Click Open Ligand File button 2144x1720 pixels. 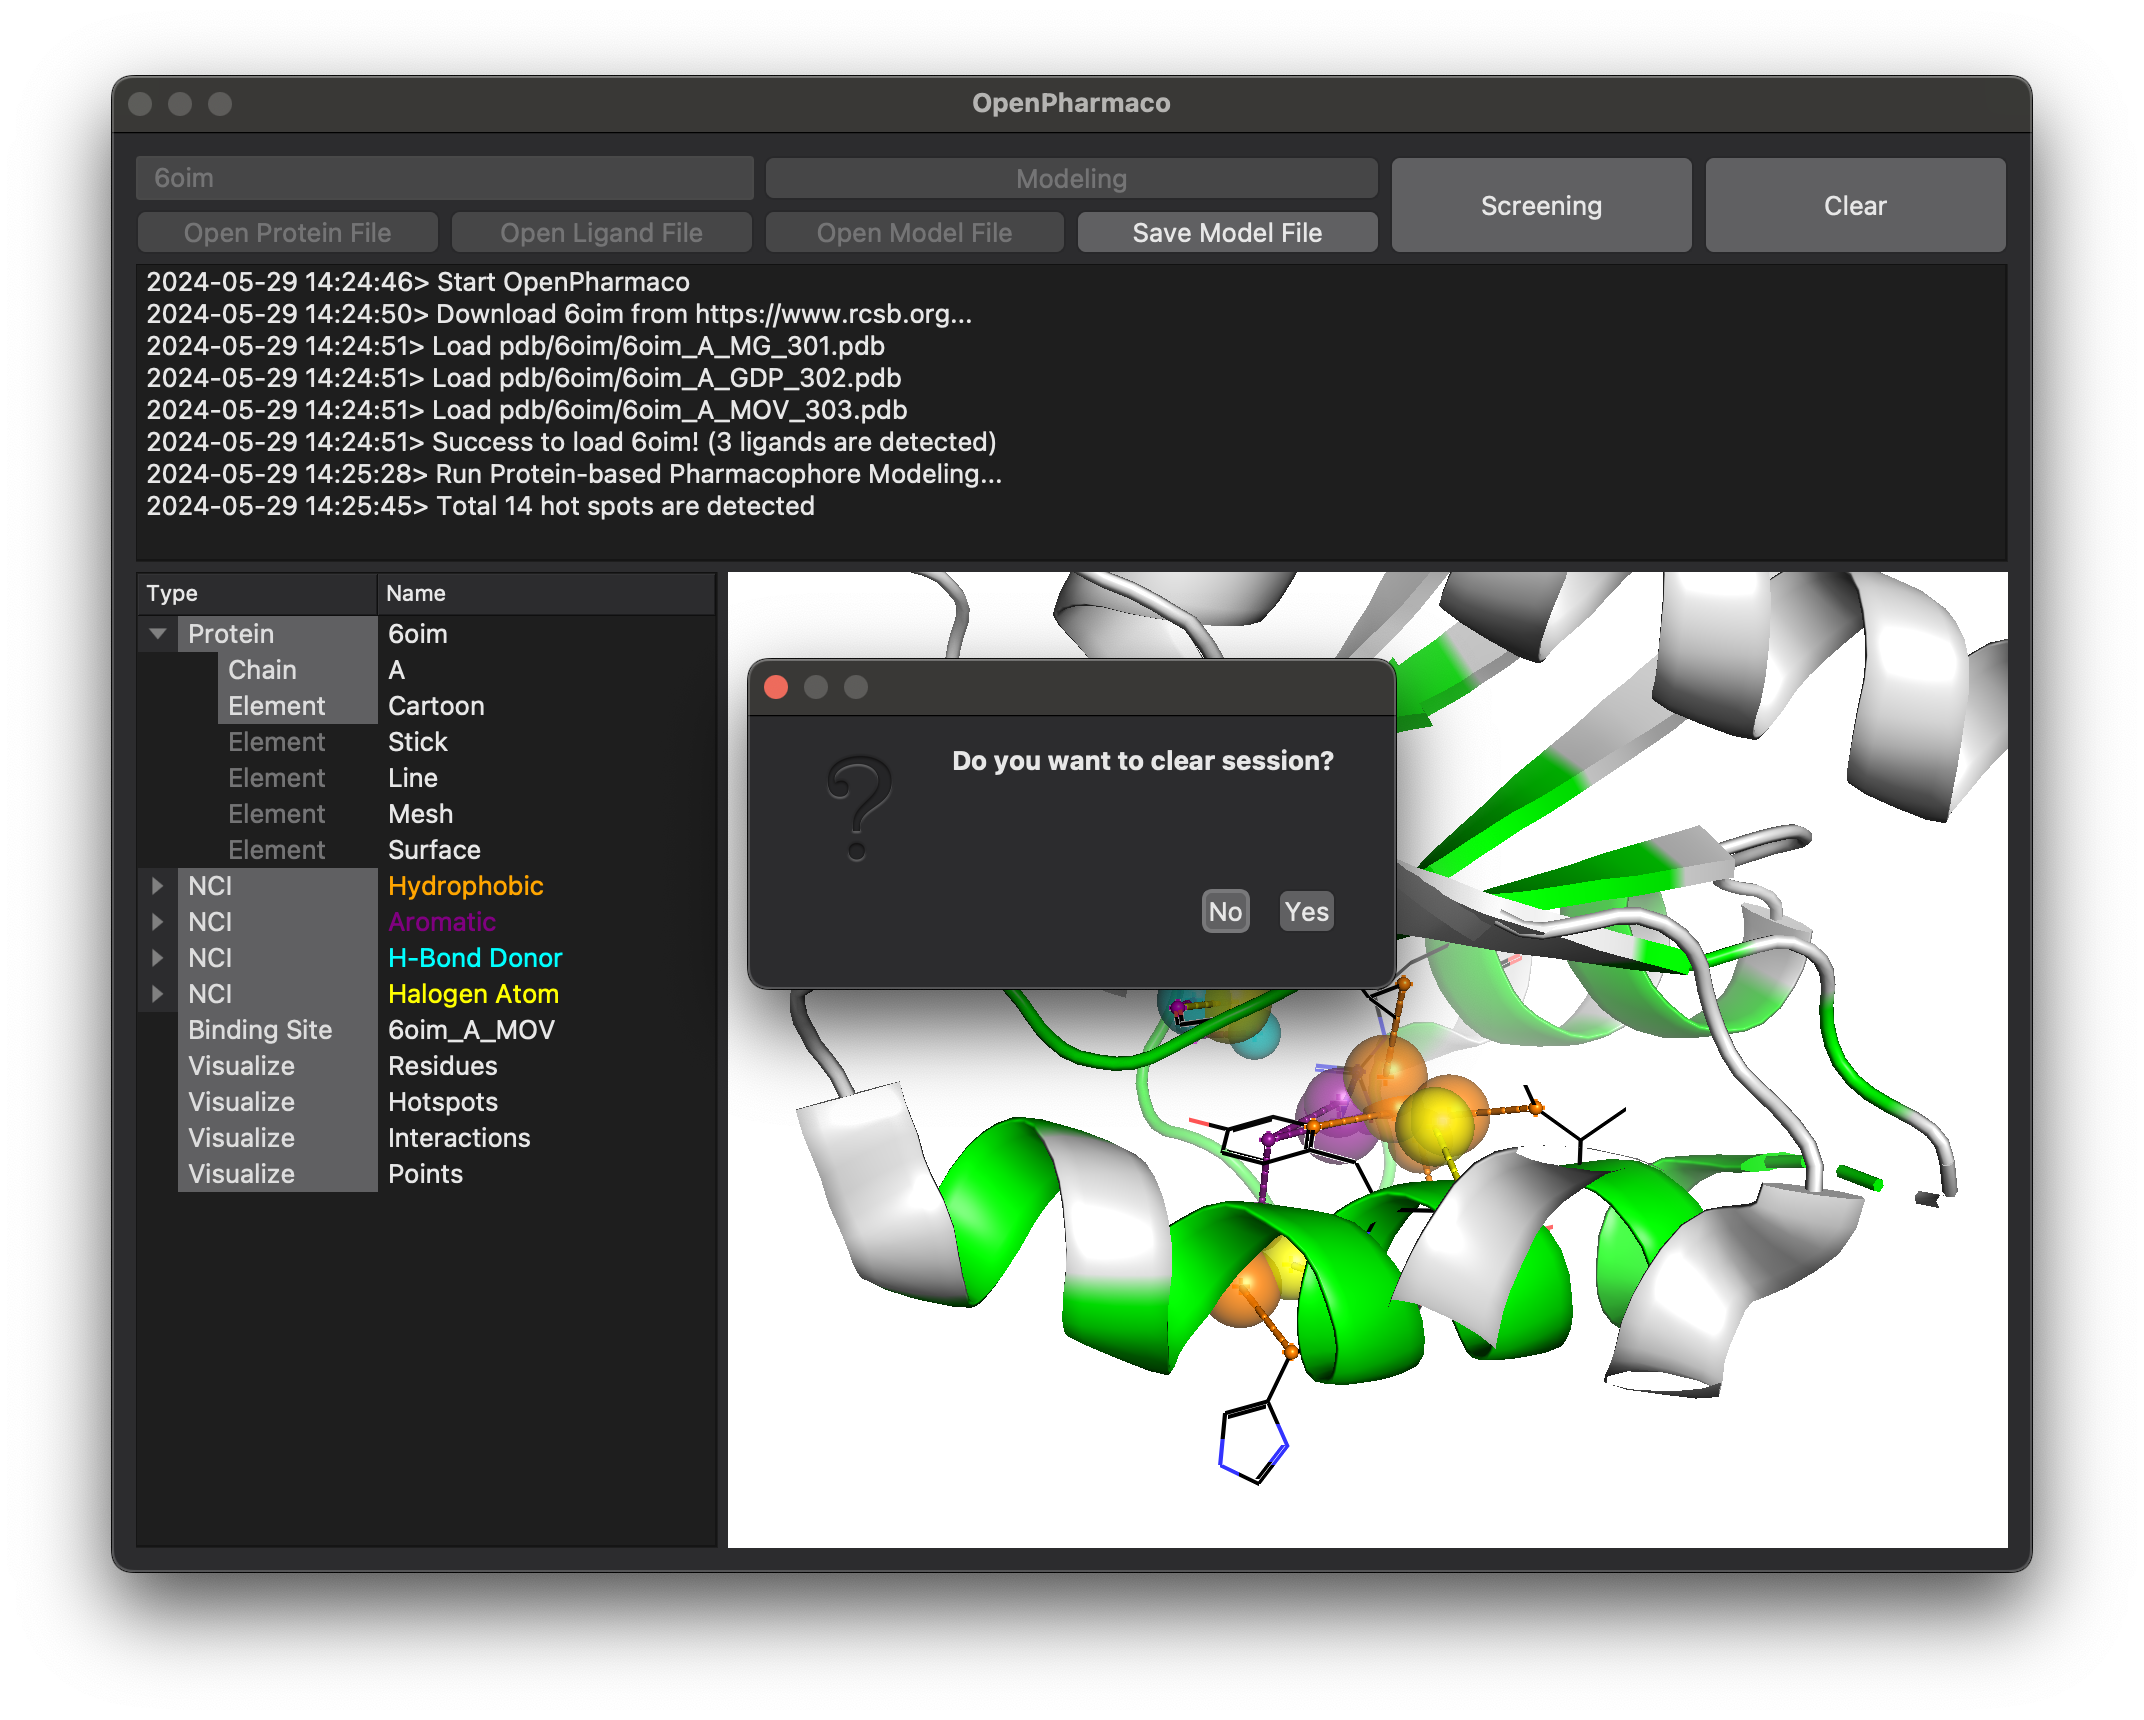pos(601,232)
